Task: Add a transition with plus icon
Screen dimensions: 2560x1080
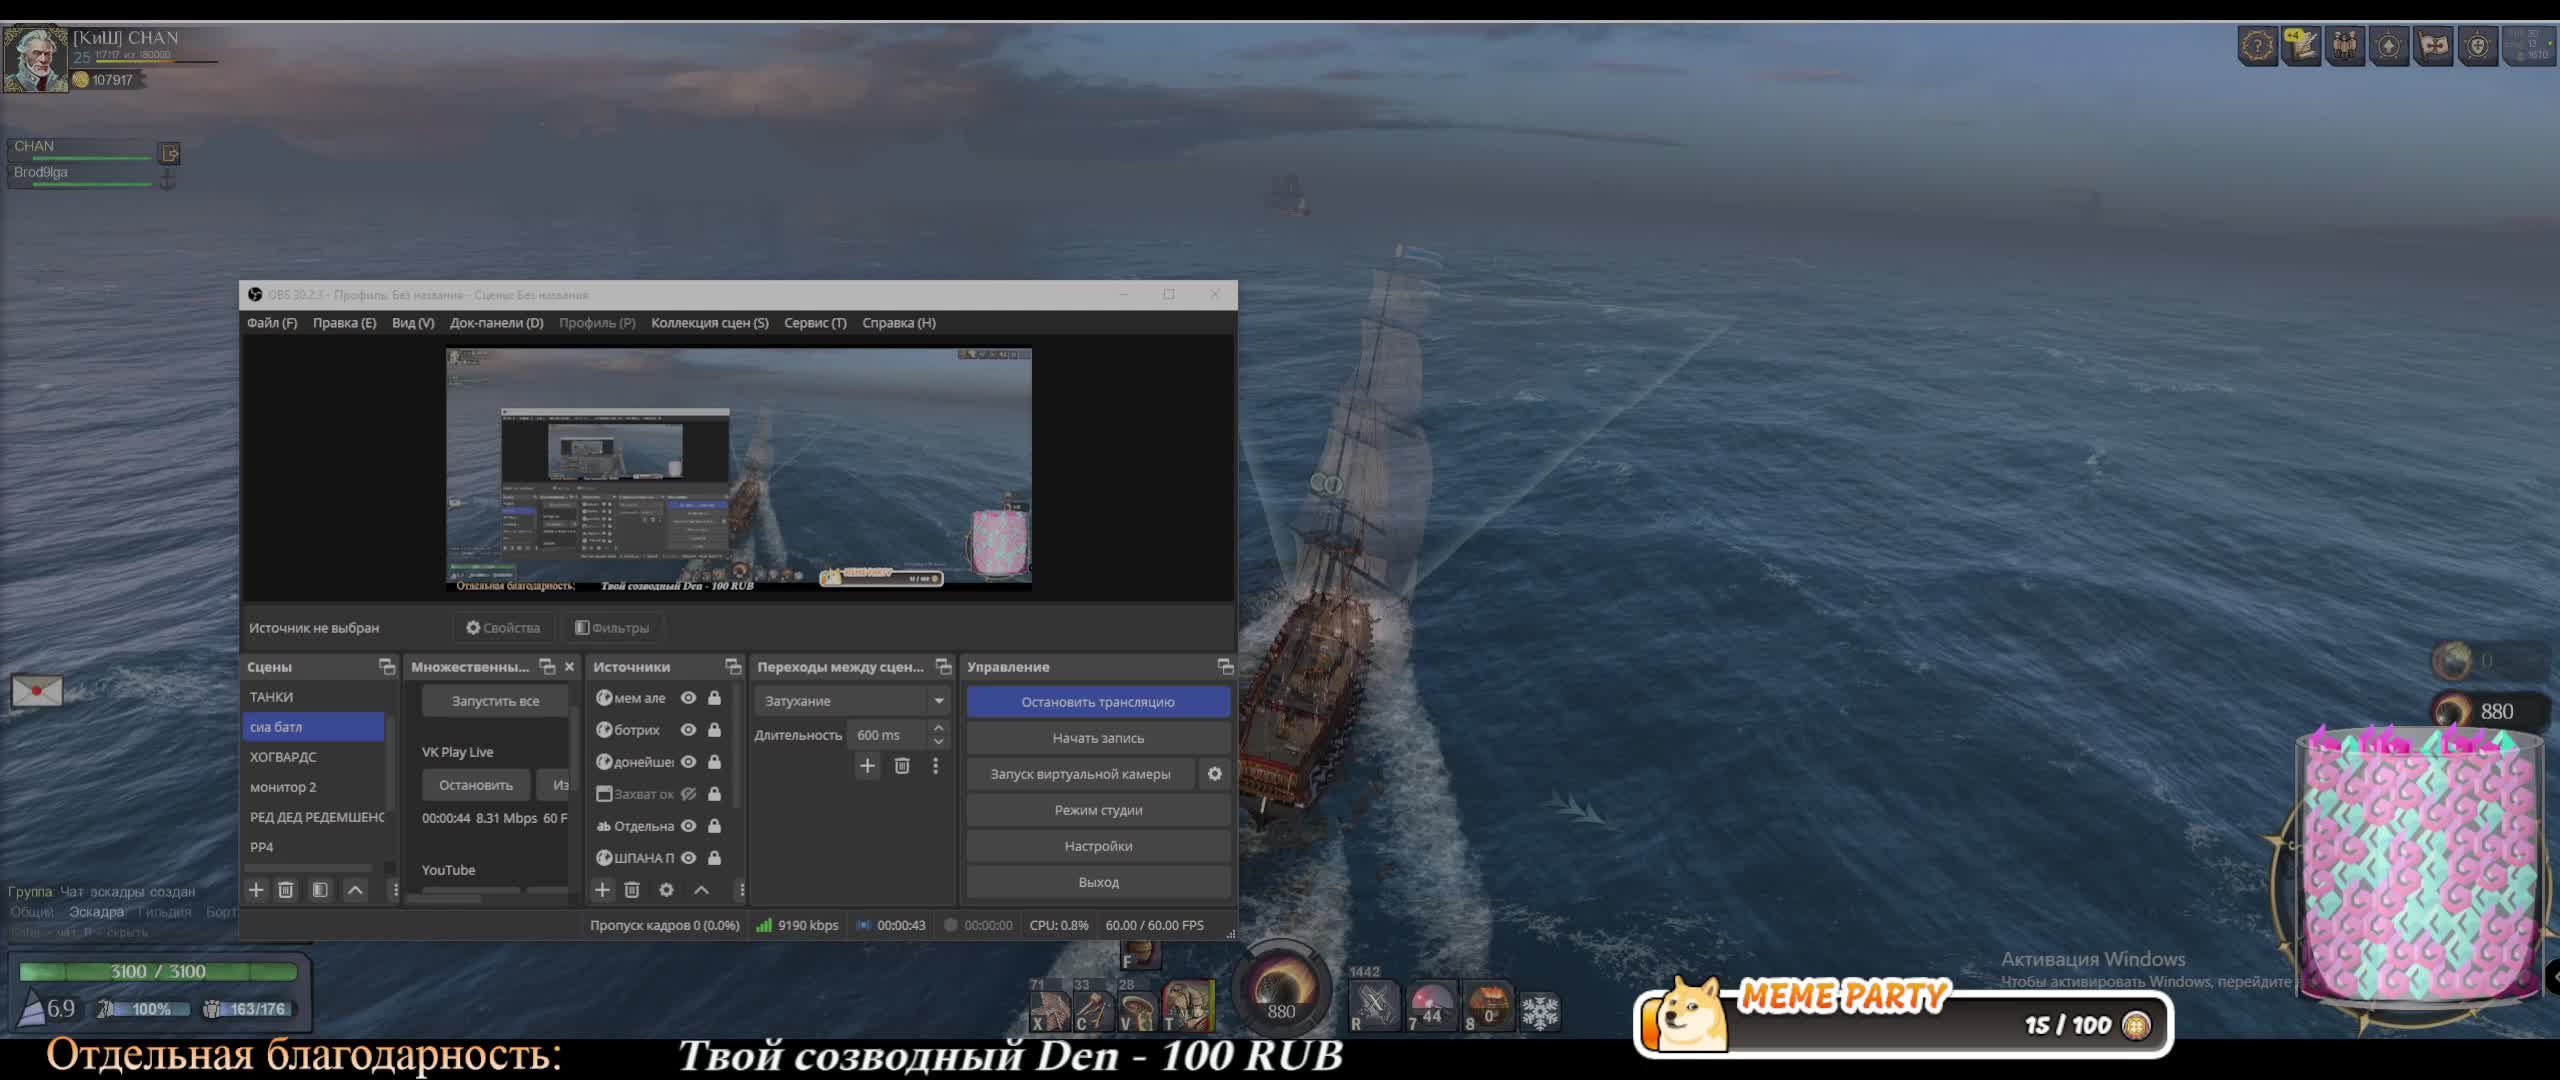Action: point(867,766)
